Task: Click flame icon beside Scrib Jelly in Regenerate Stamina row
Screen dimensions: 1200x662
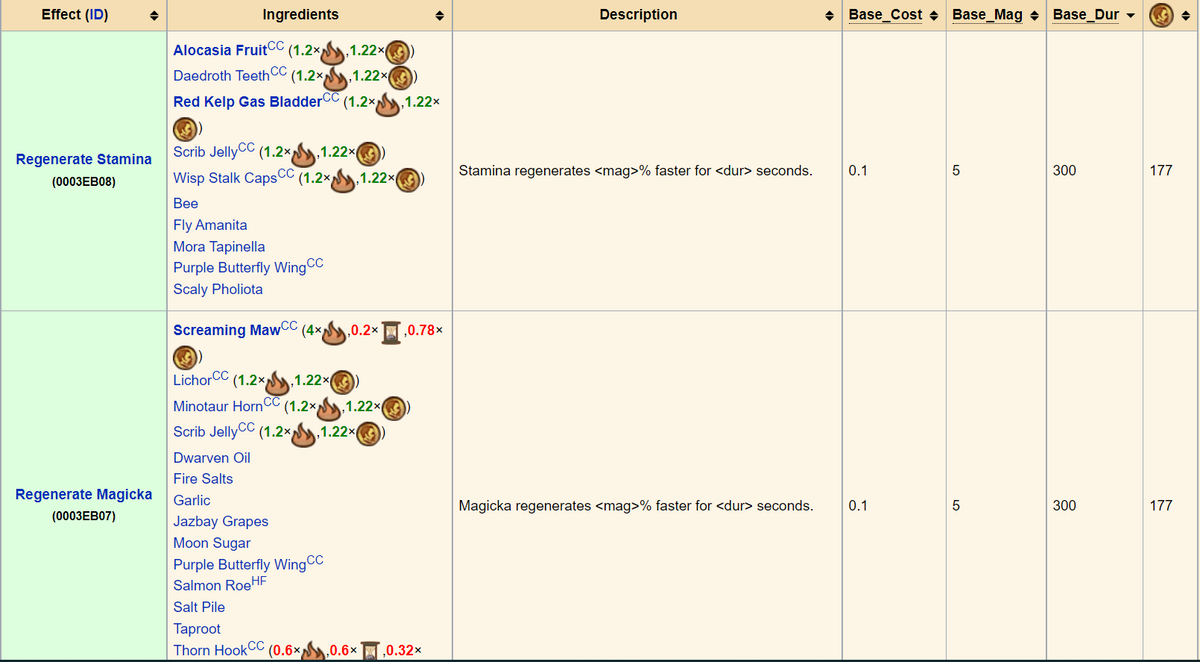Action: pos(302,153)
